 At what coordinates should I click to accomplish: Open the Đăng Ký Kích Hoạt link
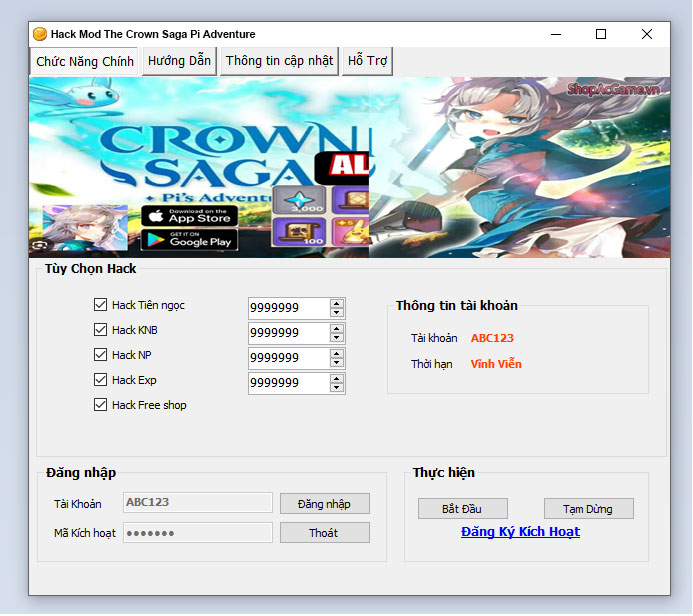click(520, 532)
